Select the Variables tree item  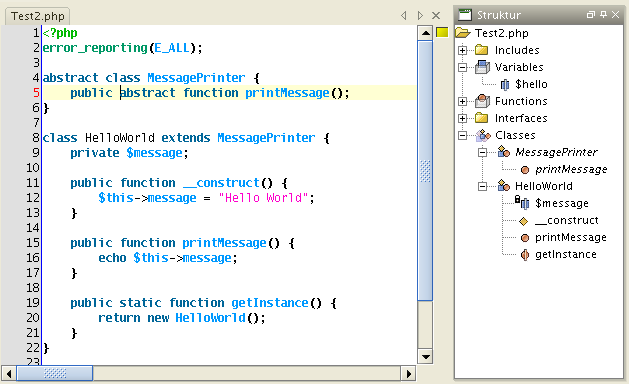[519, 67]
